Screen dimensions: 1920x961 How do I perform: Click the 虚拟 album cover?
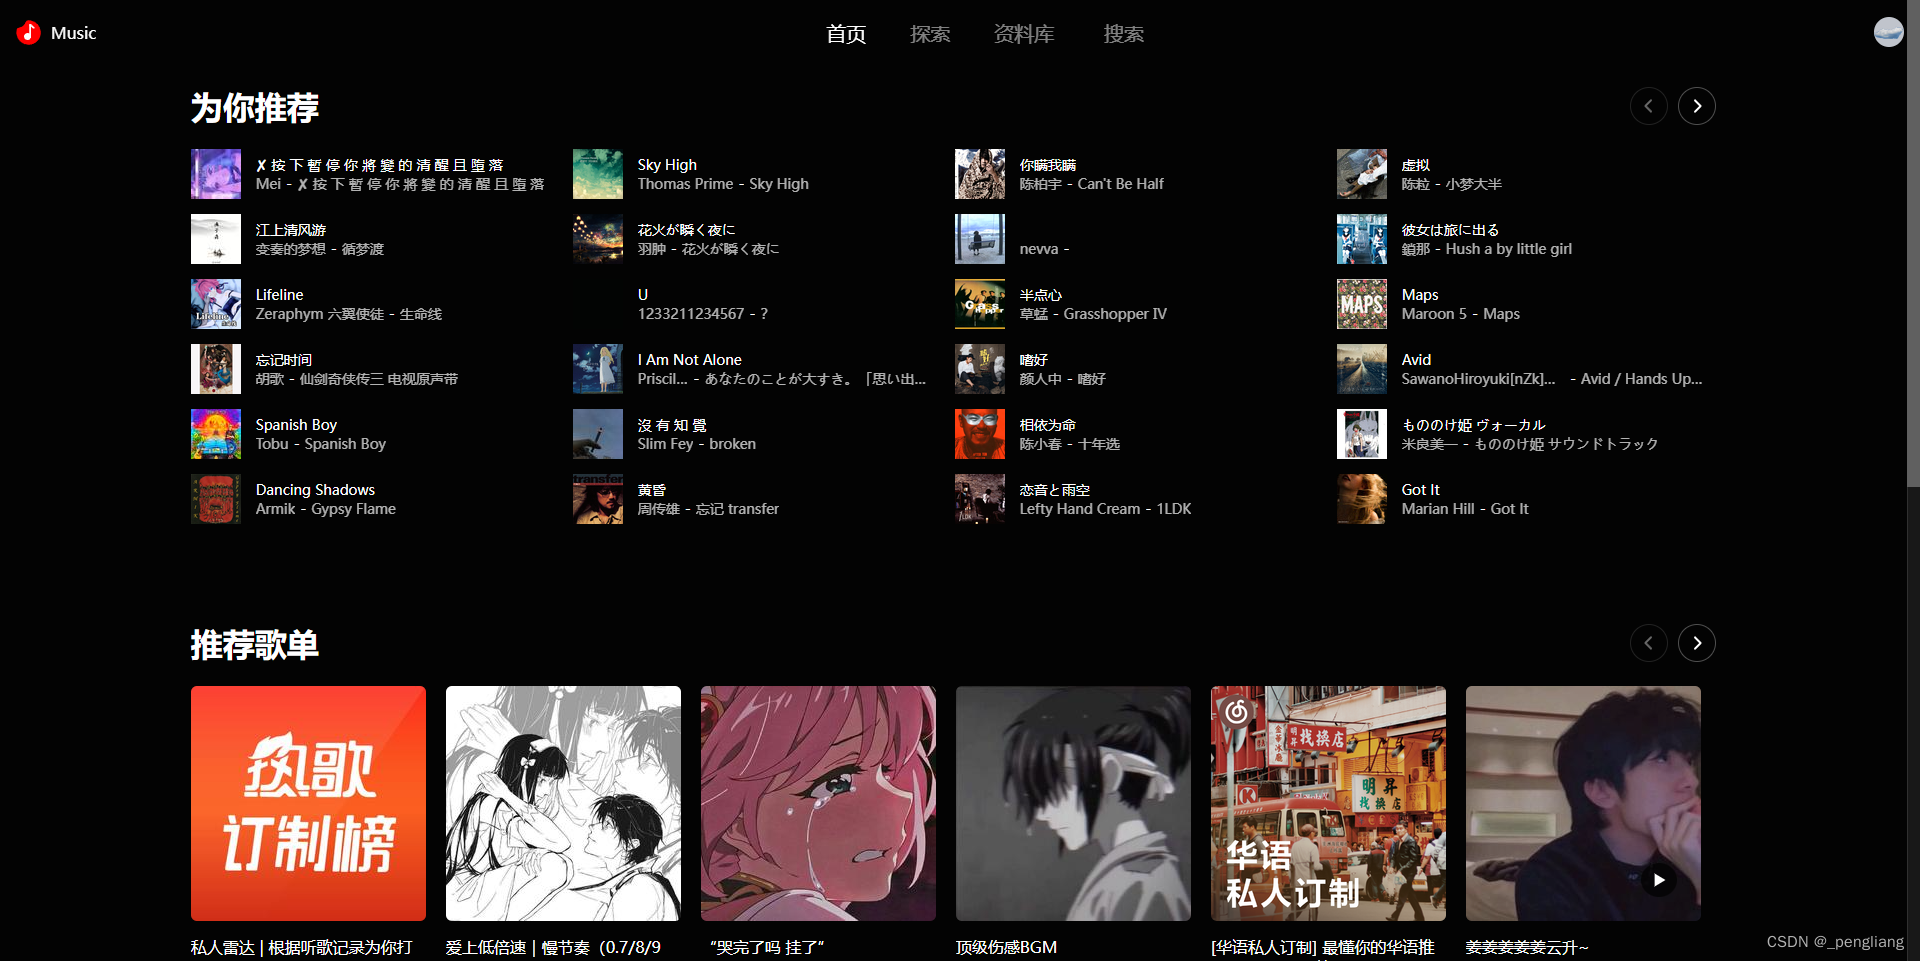tap(1362, 174)
